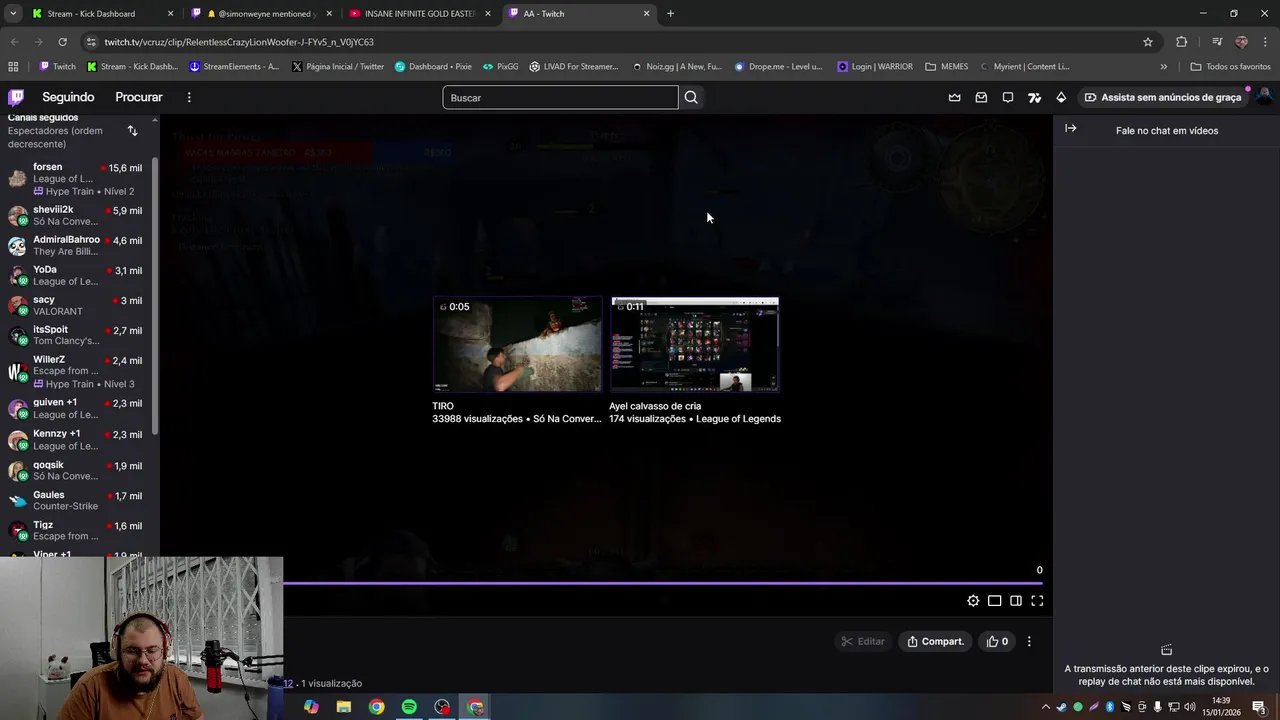1280x720 pixels.
Task: Click Gaules channel avatar
Action: pos(17,501)
